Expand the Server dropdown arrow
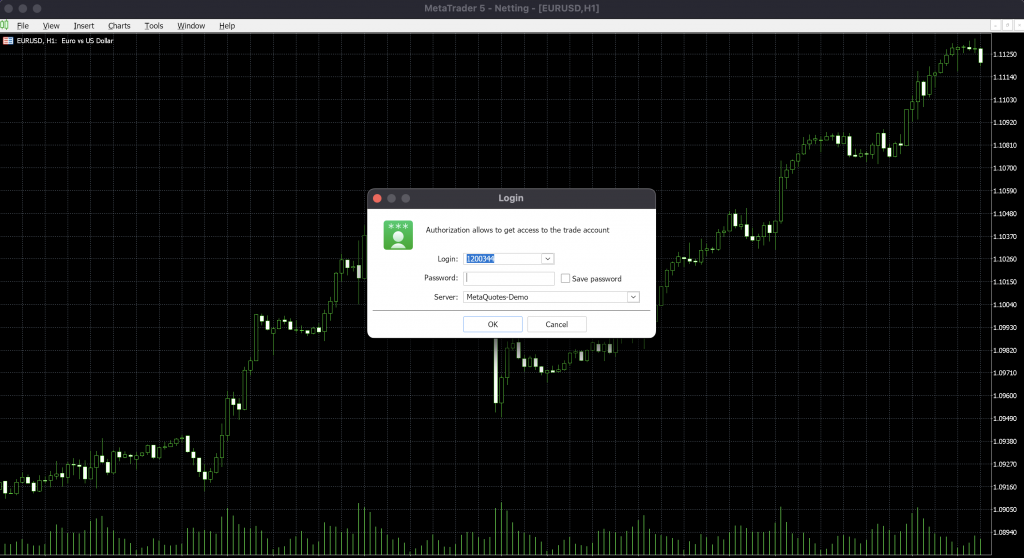This screenshot has width=1024, height=558. point(632,297)
